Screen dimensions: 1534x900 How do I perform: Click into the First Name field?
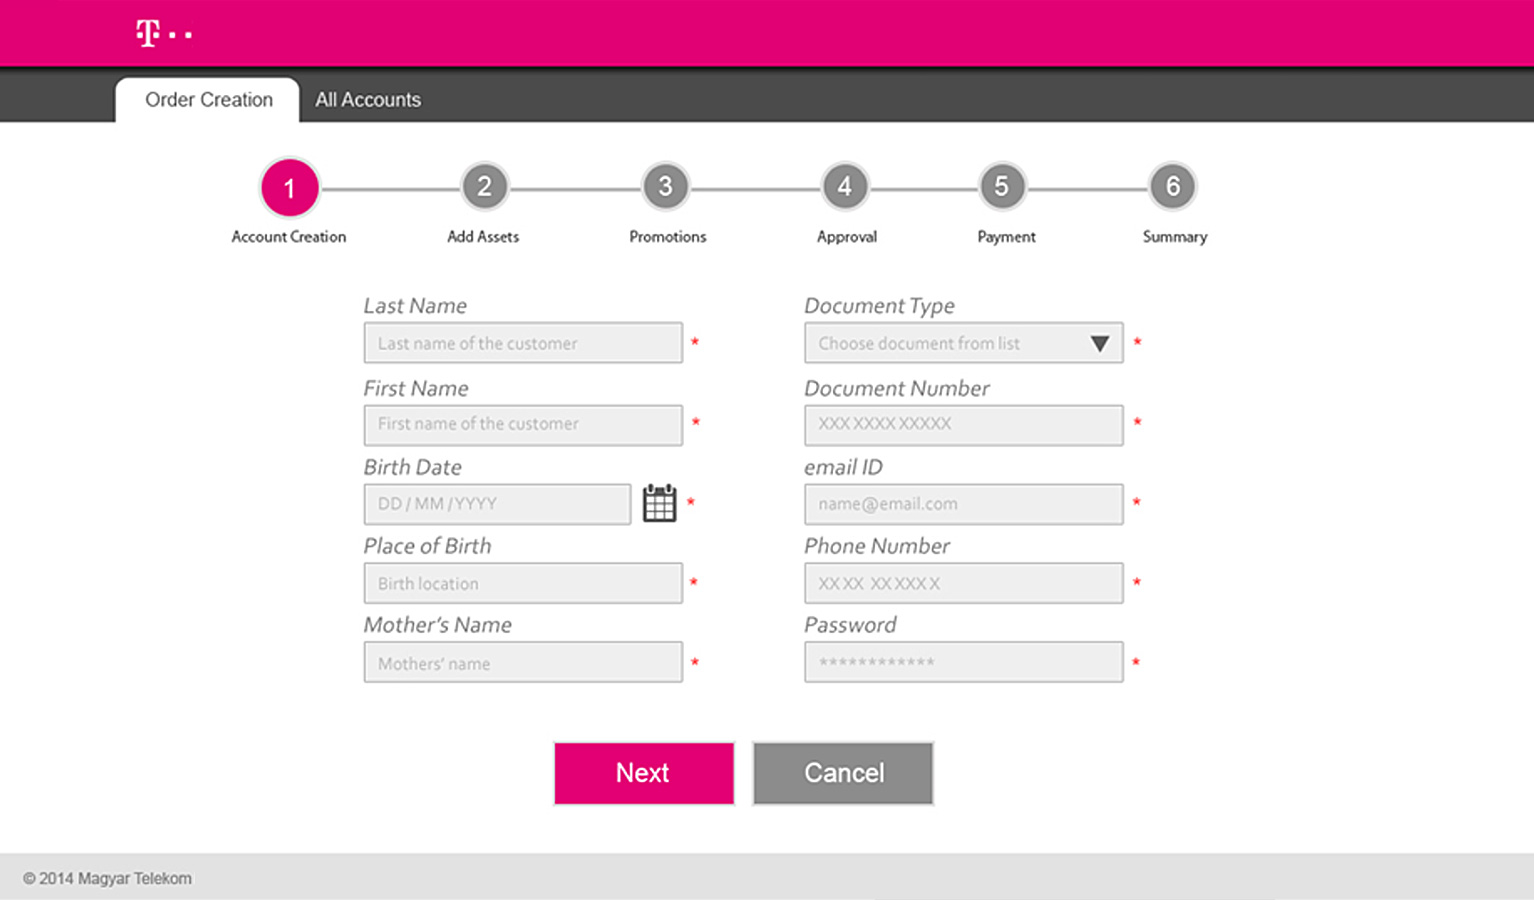523,424
